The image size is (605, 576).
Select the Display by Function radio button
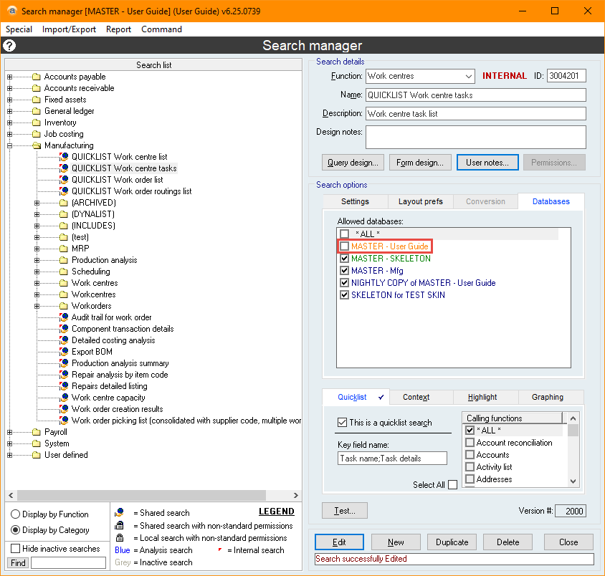[15, 514]
